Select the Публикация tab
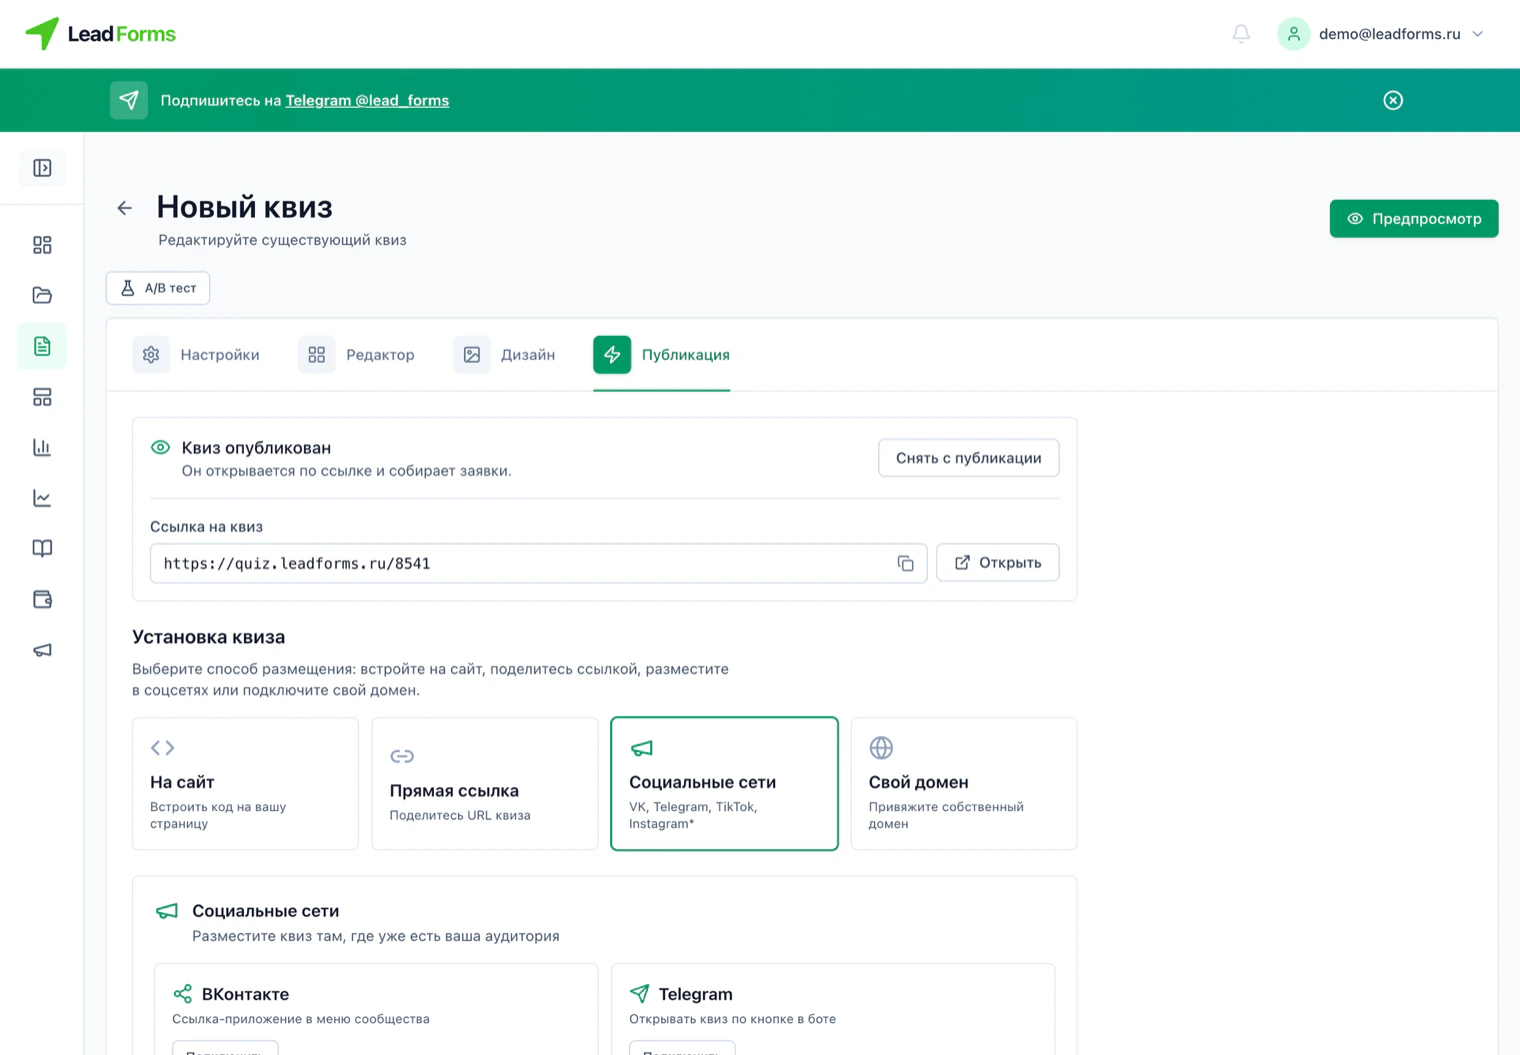Screen dimensions: 1520x1055 coord(662,355)
